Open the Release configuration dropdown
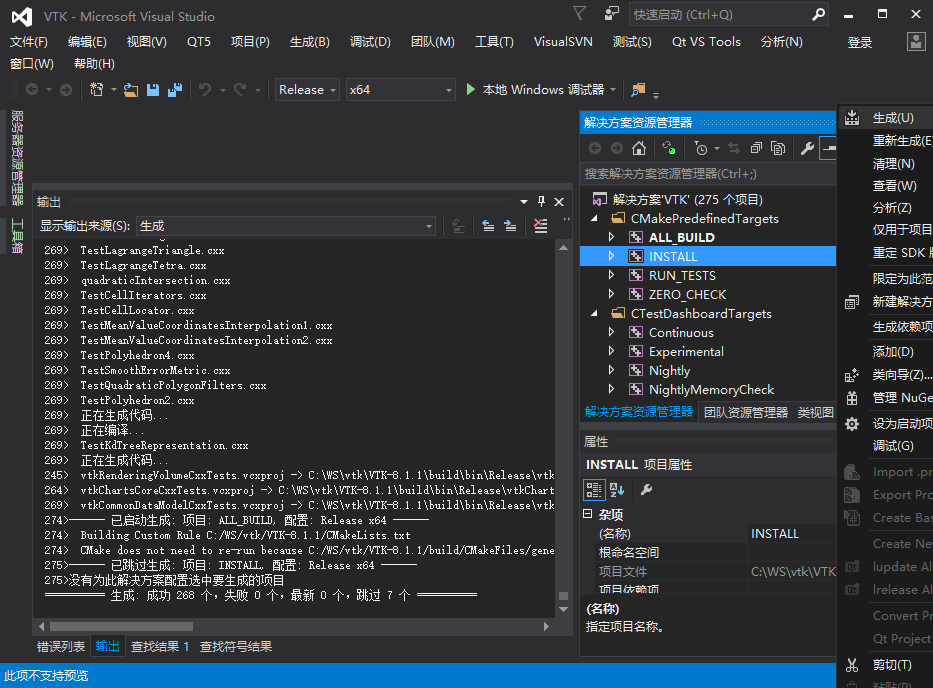933x688 pixels. click(x=307, y=90)
